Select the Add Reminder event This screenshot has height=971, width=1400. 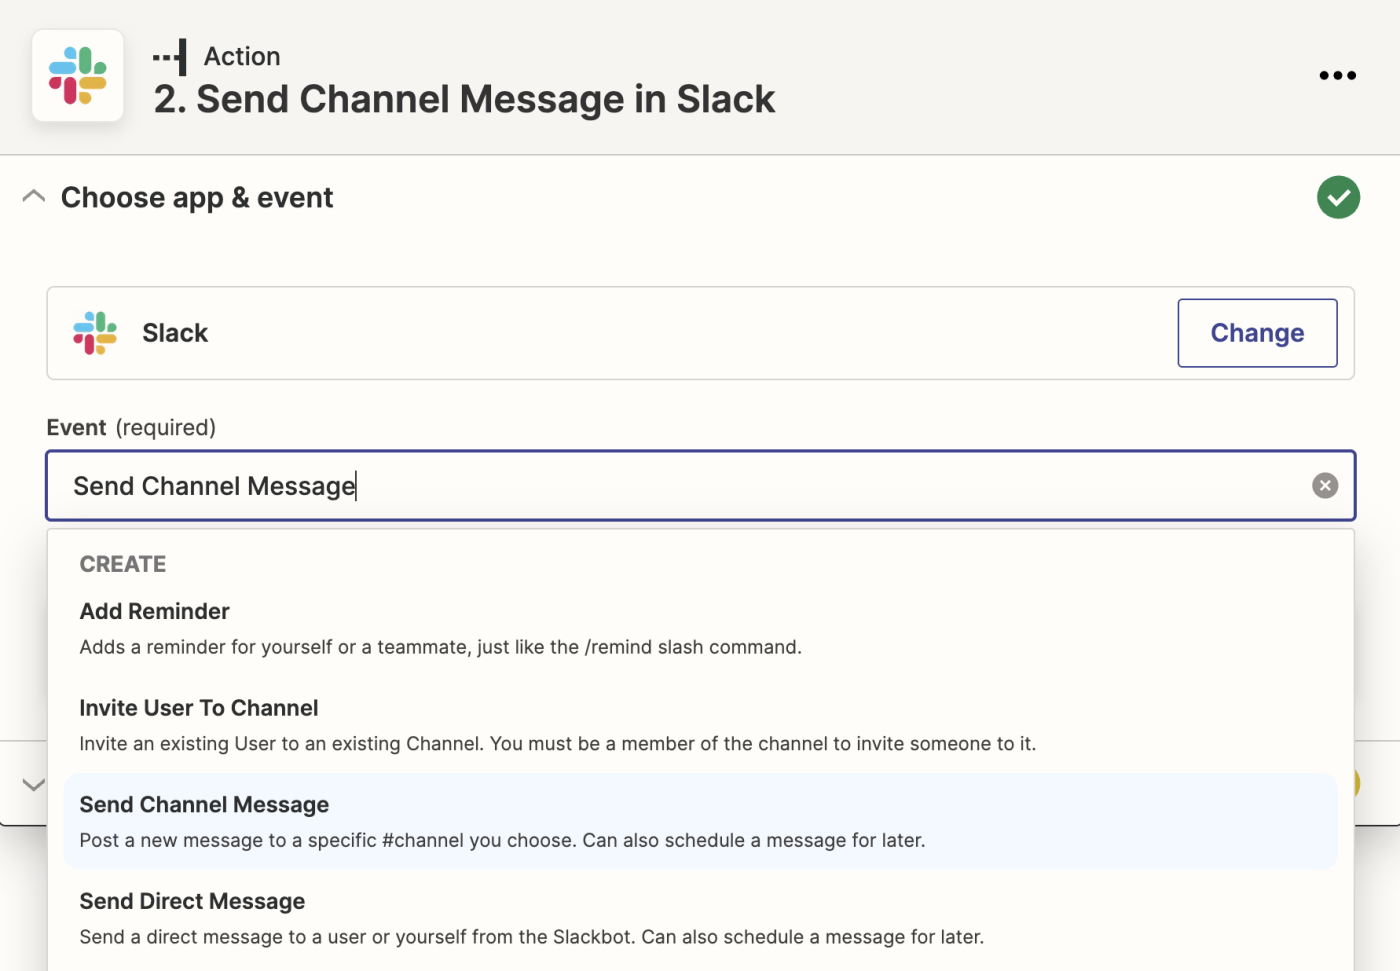point(155,611)
